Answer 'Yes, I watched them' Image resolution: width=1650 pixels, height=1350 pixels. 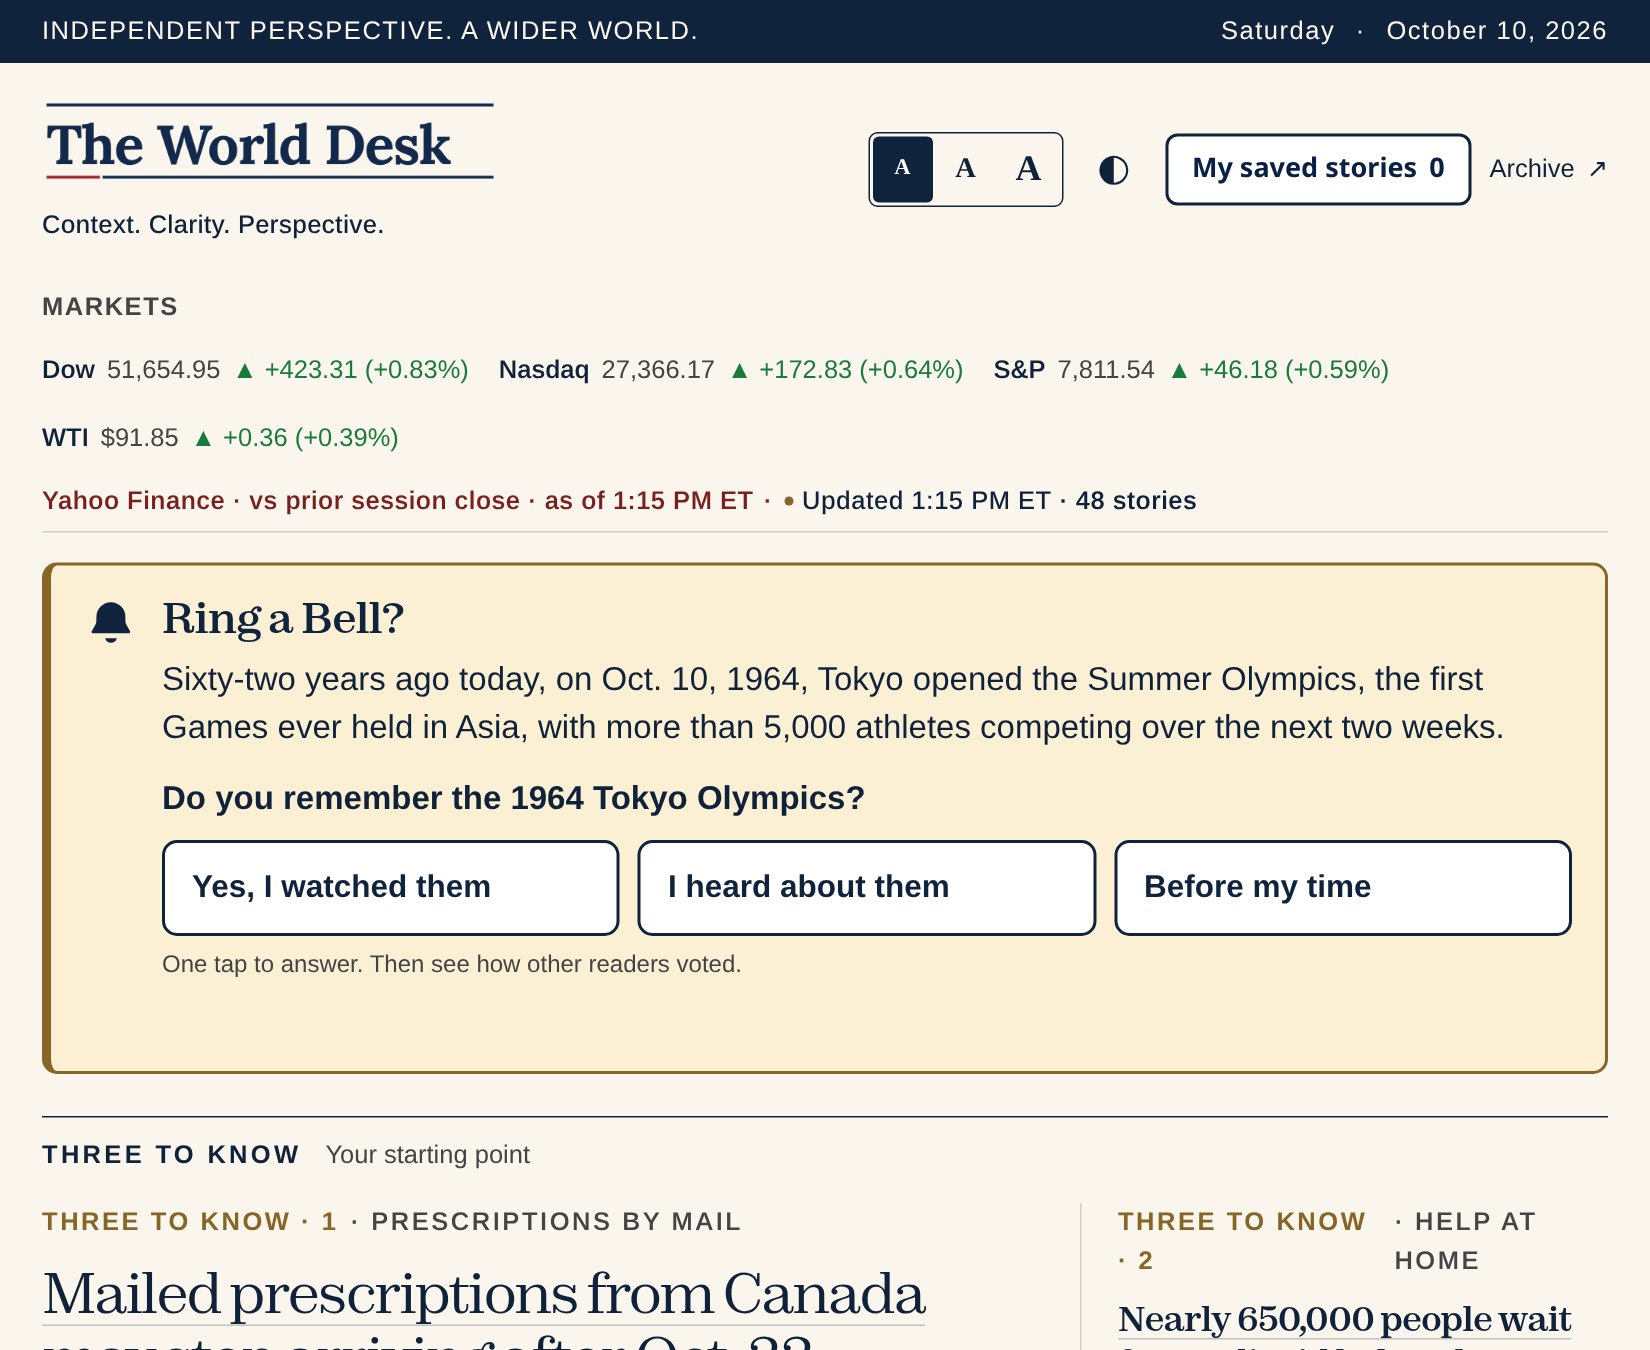pyautogui.click(x=391, y=888)
